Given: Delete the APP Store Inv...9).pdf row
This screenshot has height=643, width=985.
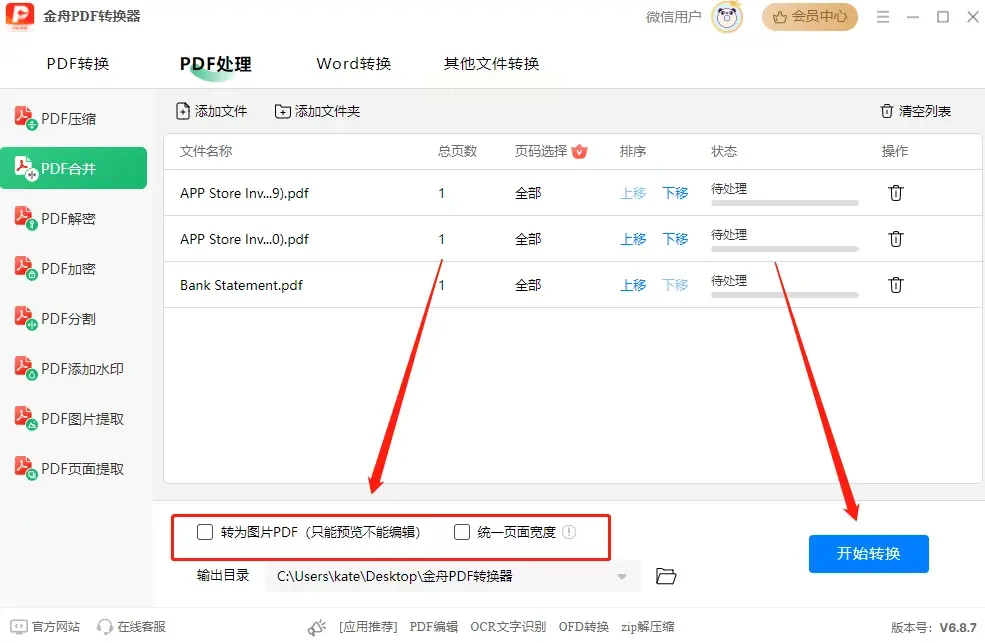Looking at the screenshot, I should 896,193.
